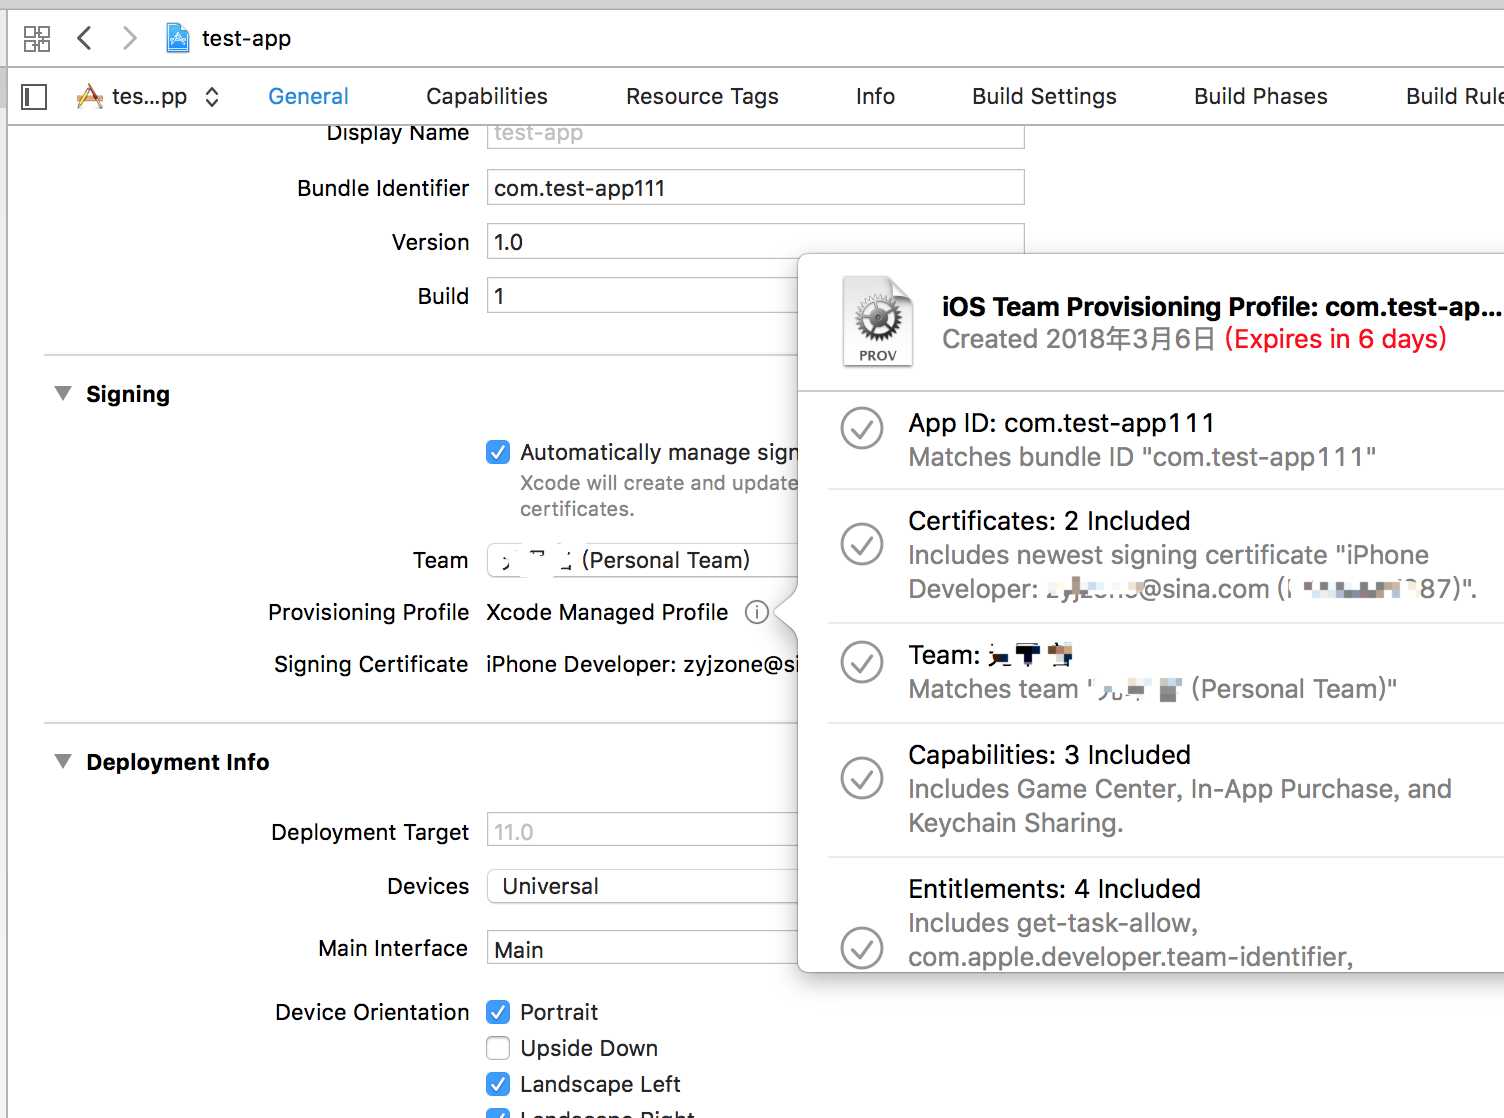
Task: Click the 'Device Orientation' label
Action: pyautogui.click(x=372, y=1012)
